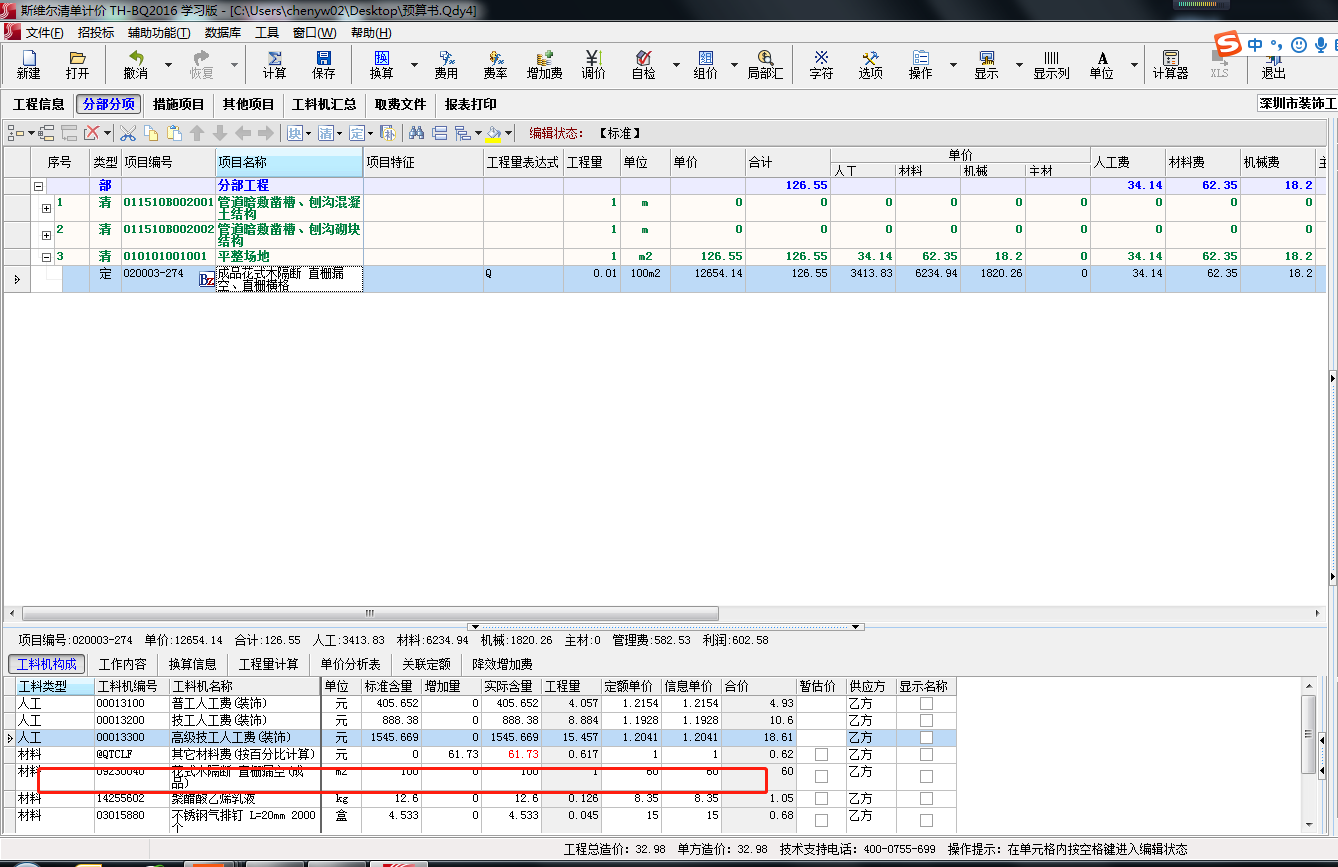Collapse the 分部工程 tree node
This screenshot has width=1338, height=867.
click(x=39, y=186)
